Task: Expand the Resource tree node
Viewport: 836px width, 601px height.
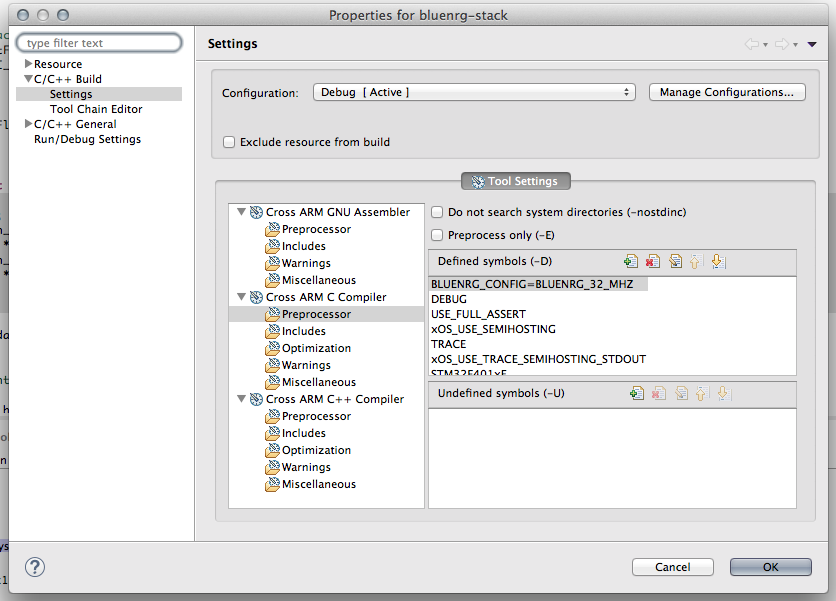Action: (28, 63)
